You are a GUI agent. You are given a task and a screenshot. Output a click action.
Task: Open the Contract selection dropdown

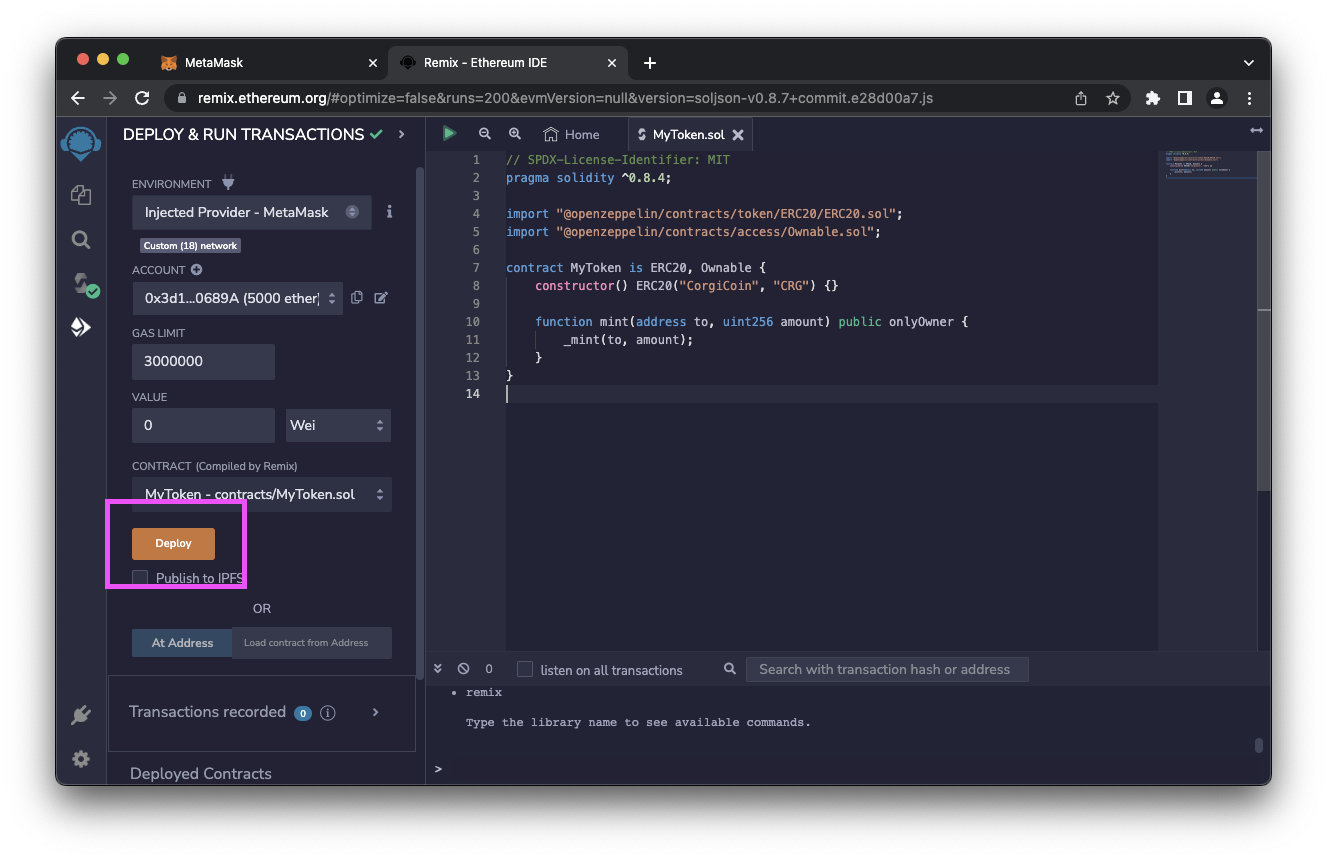click(262, 494)
